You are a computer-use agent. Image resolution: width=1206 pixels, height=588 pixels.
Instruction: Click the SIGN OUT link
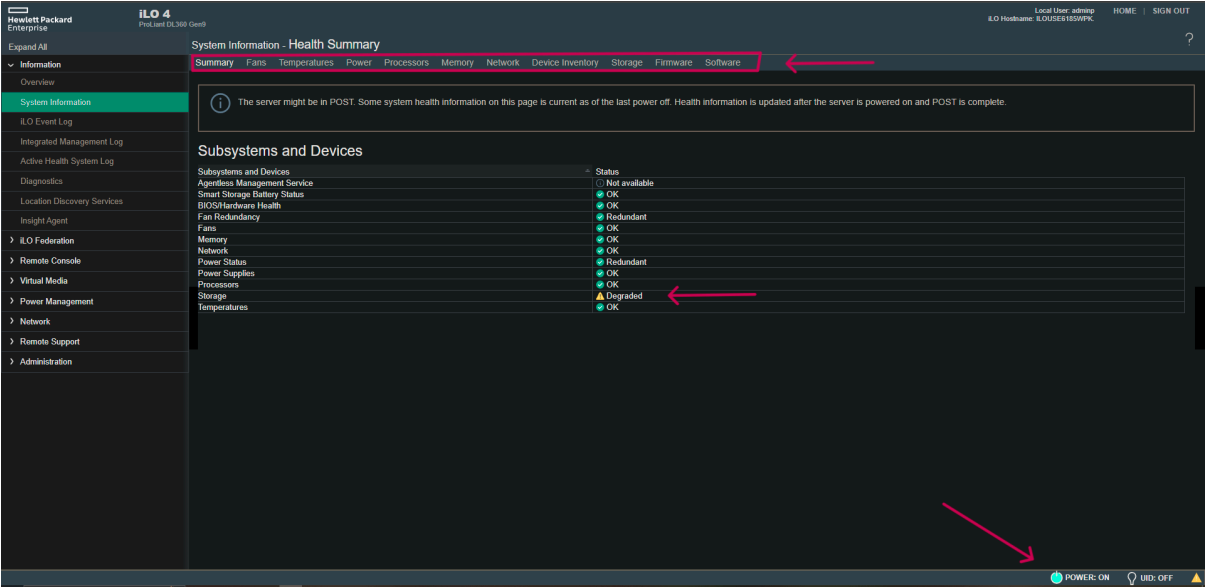pyautogui.click(x=1171, y=11)
